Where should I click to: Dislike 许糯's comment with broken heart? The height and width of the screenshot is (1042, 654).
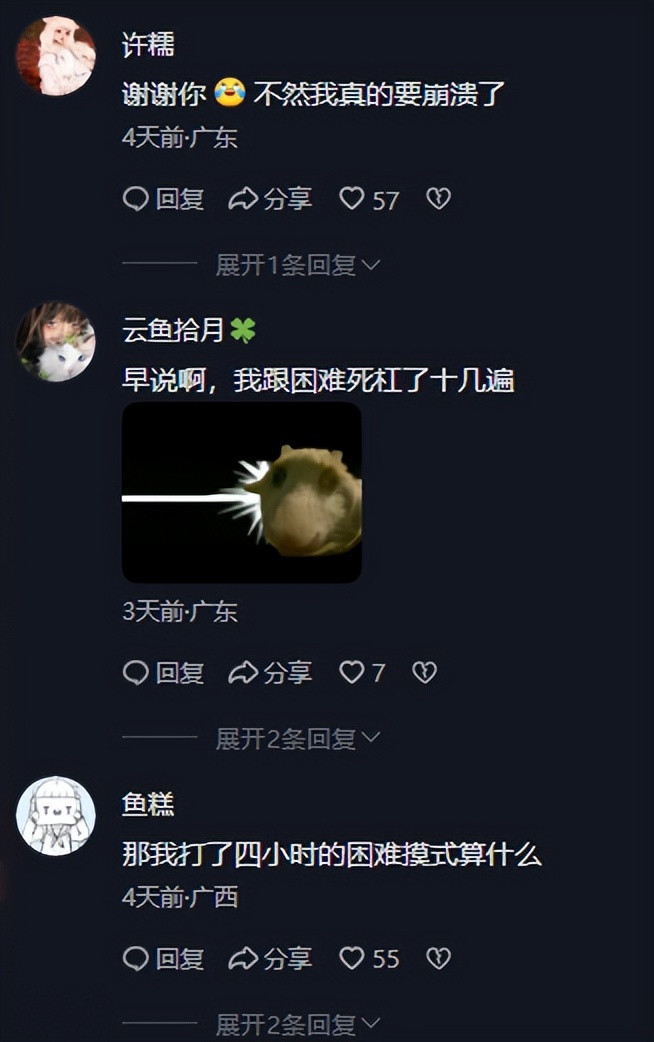[438, 198]
